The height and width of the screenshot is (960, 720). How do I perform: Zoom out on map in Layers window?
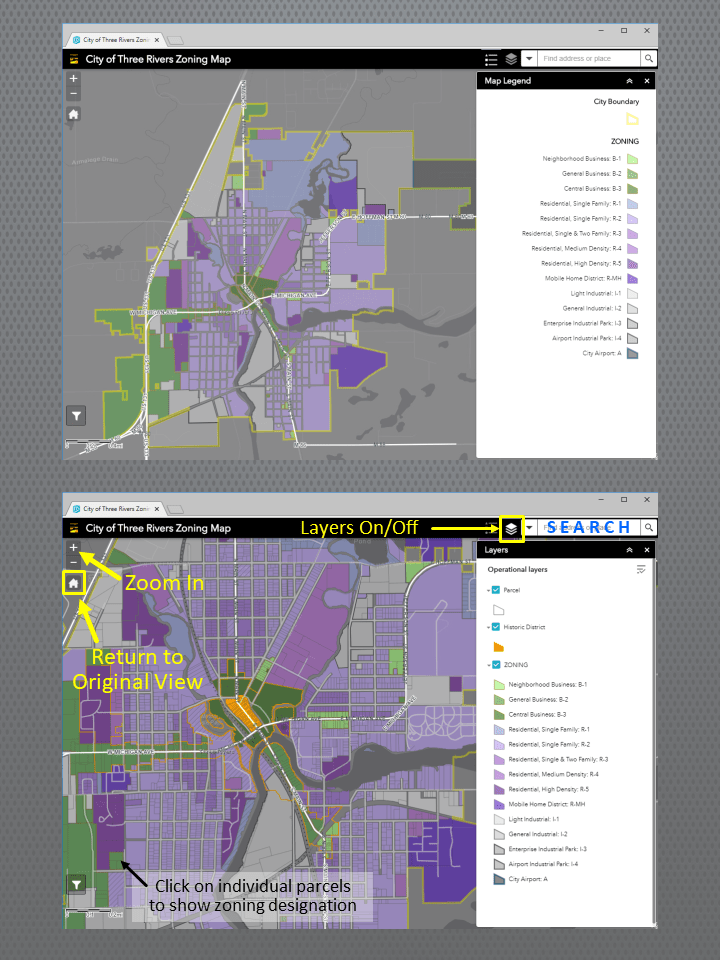click(x=73, y=563)
